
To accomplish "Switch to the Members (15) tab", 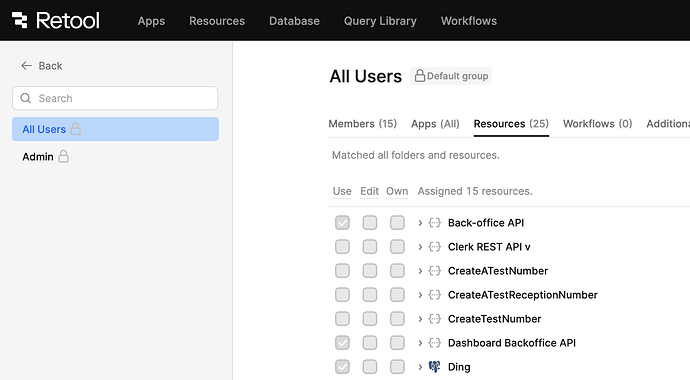I will [x=363, y=124].
